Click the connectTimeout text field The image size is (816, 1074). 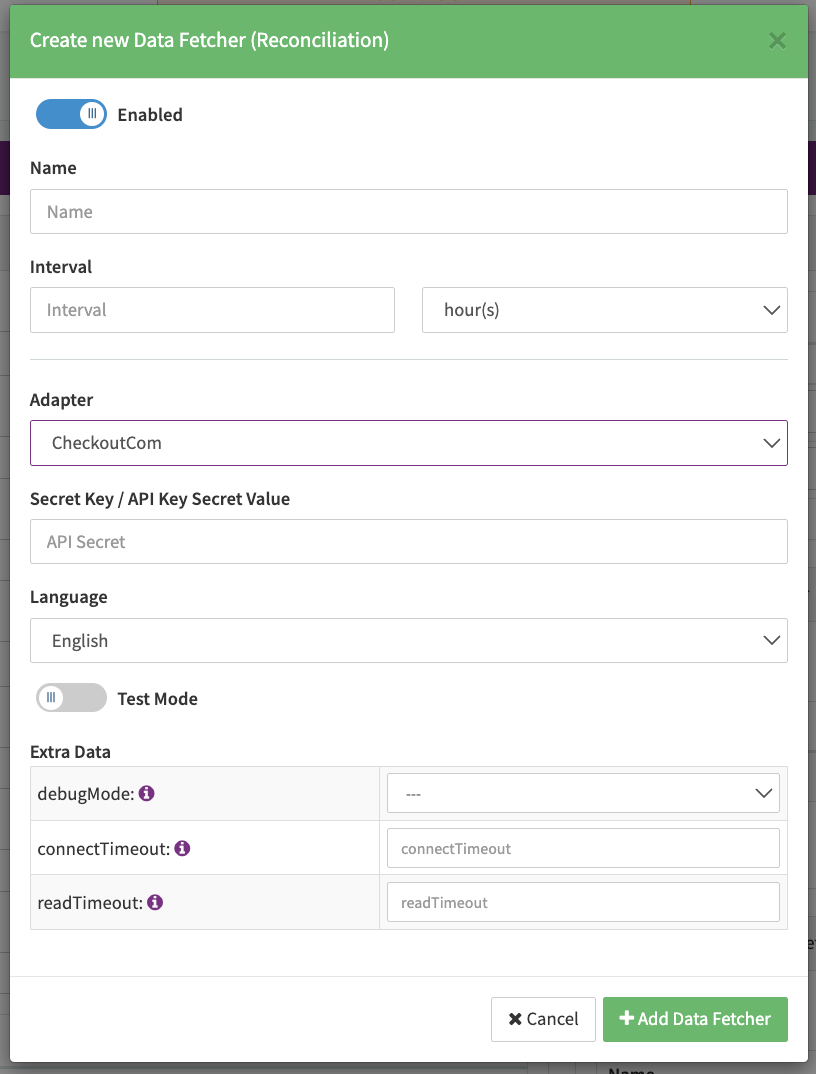click(582, 848)
